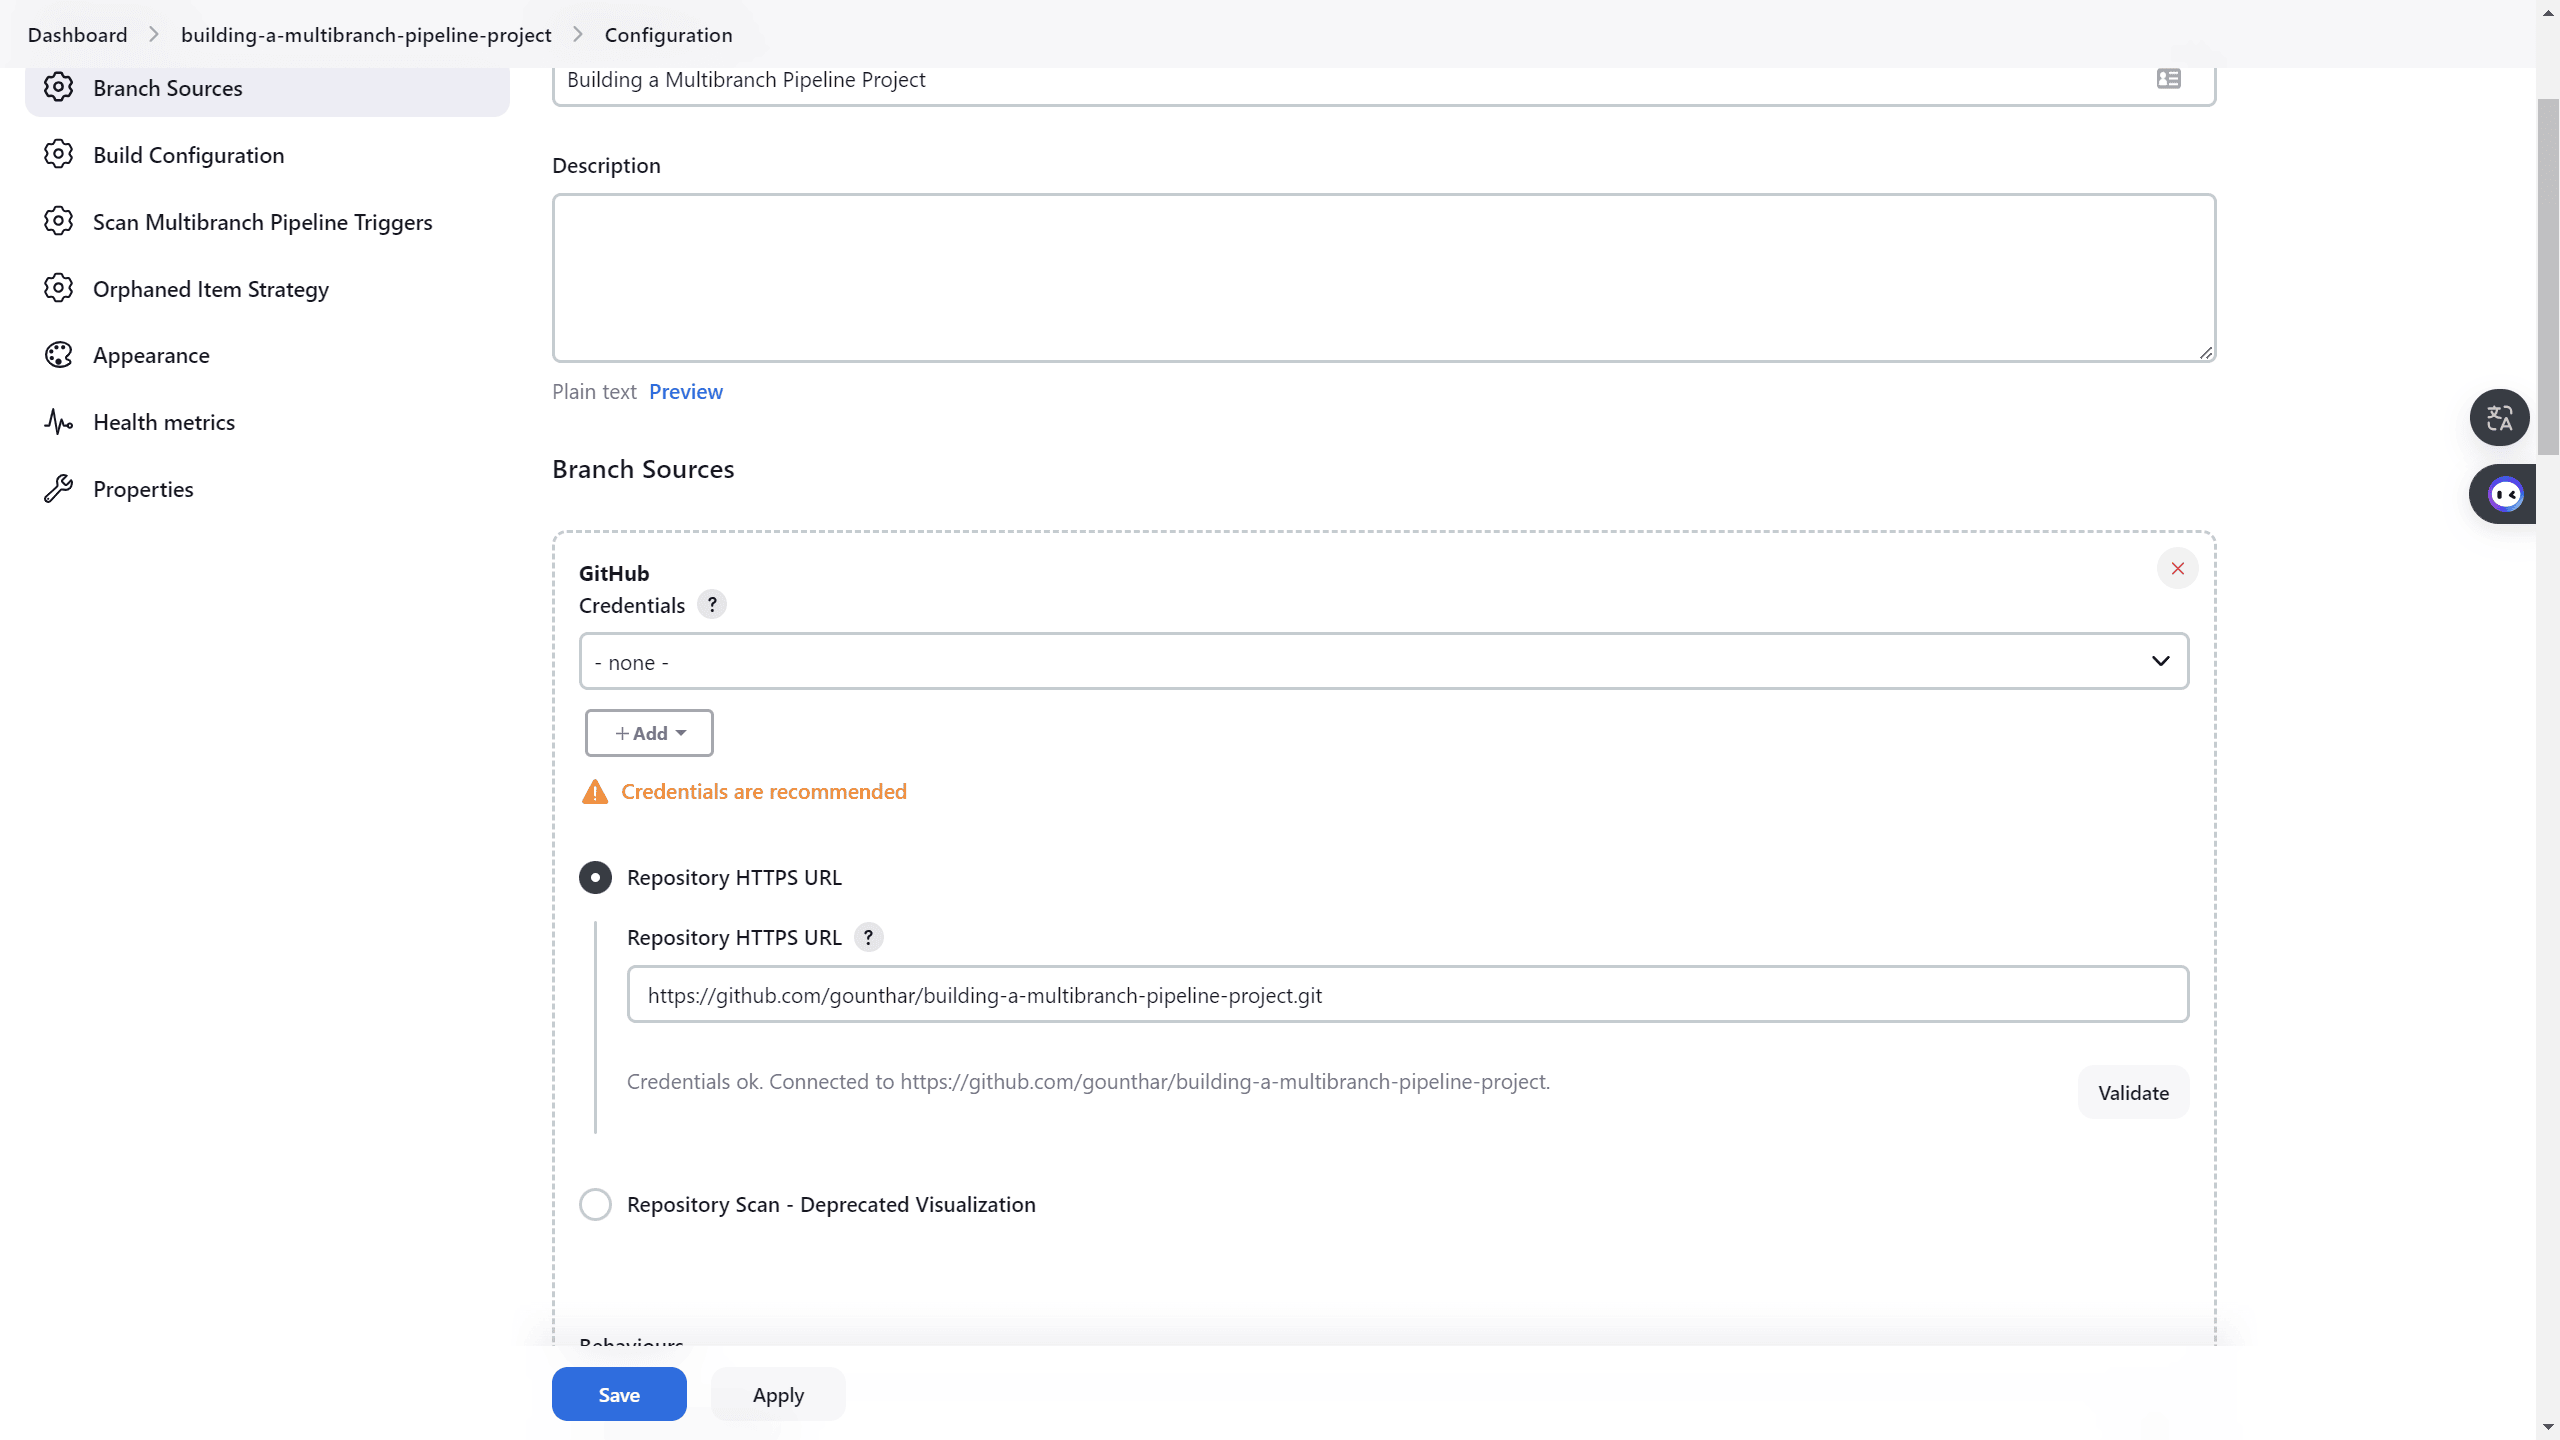Click the Build Configuration gear icon
The width and height of the screenshot is (2560, 1440).
point(58,155)
